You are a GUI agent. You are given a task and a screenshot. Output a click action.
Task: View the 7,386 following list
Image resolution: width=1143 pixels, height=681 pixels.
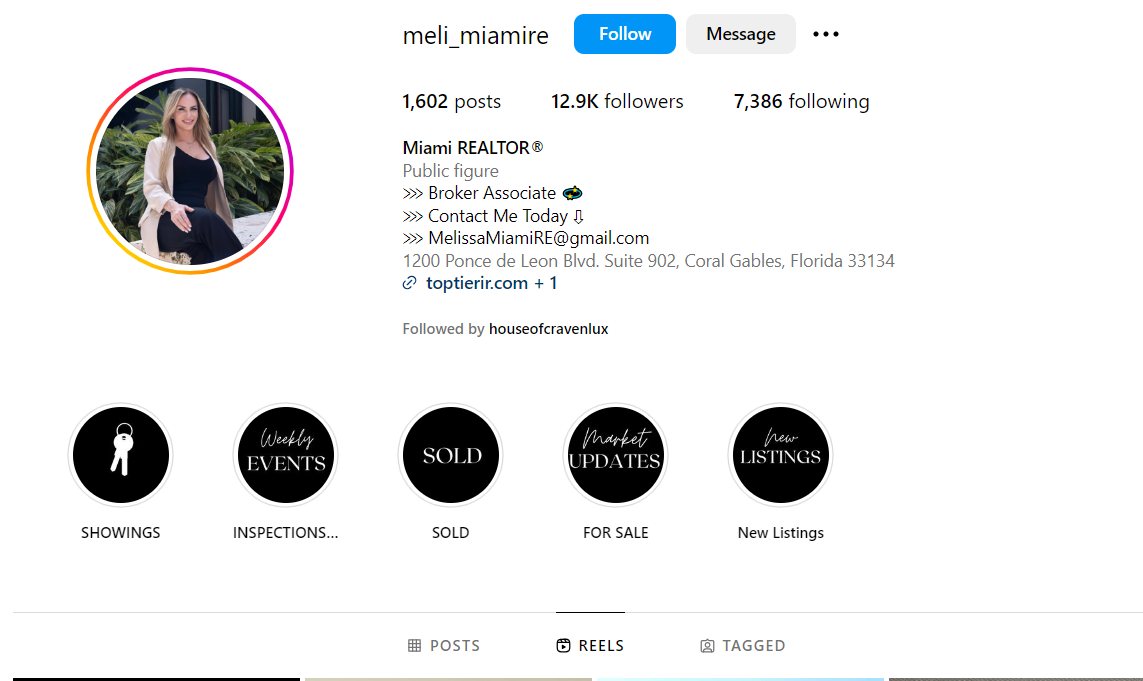[x=801, y=101]
